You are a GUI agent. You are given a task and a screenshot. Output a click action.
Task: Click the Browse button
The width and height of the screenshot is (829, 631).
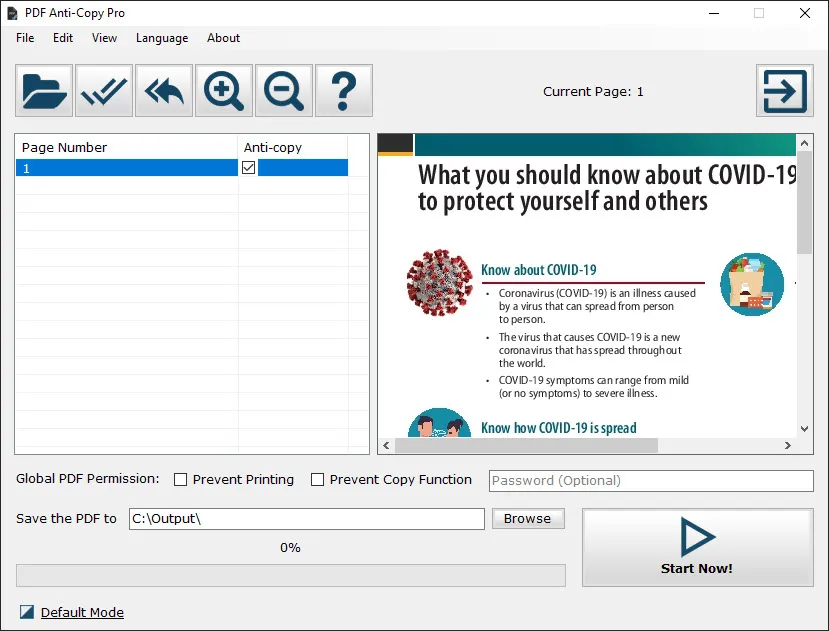(x=528, y=518)
